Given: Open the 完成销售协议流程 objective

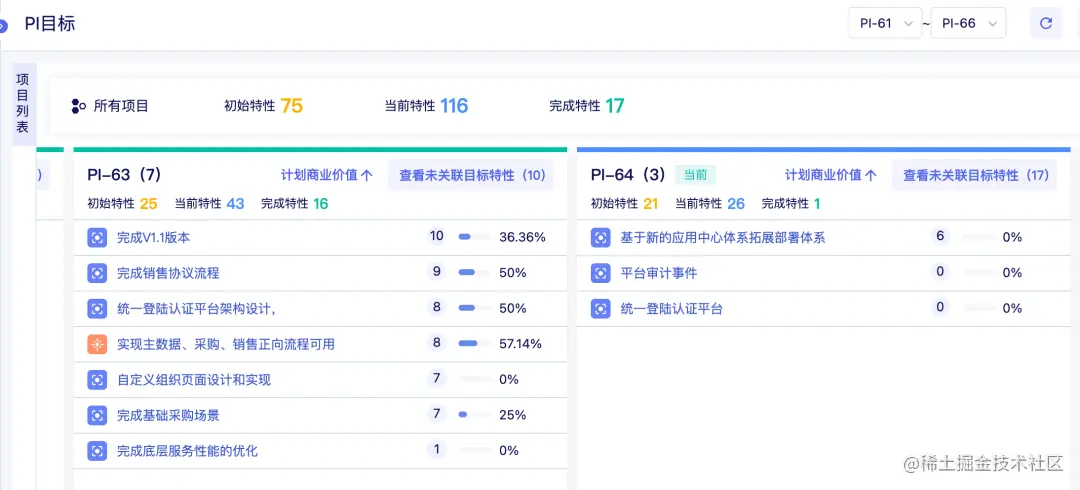Looking at the screenshot, I should point(168,273).
